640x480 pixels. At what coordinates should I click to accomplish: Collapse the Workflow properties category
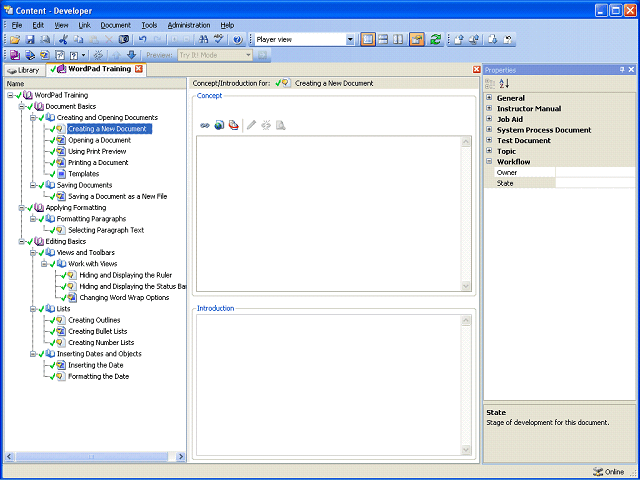click(489, 161)
